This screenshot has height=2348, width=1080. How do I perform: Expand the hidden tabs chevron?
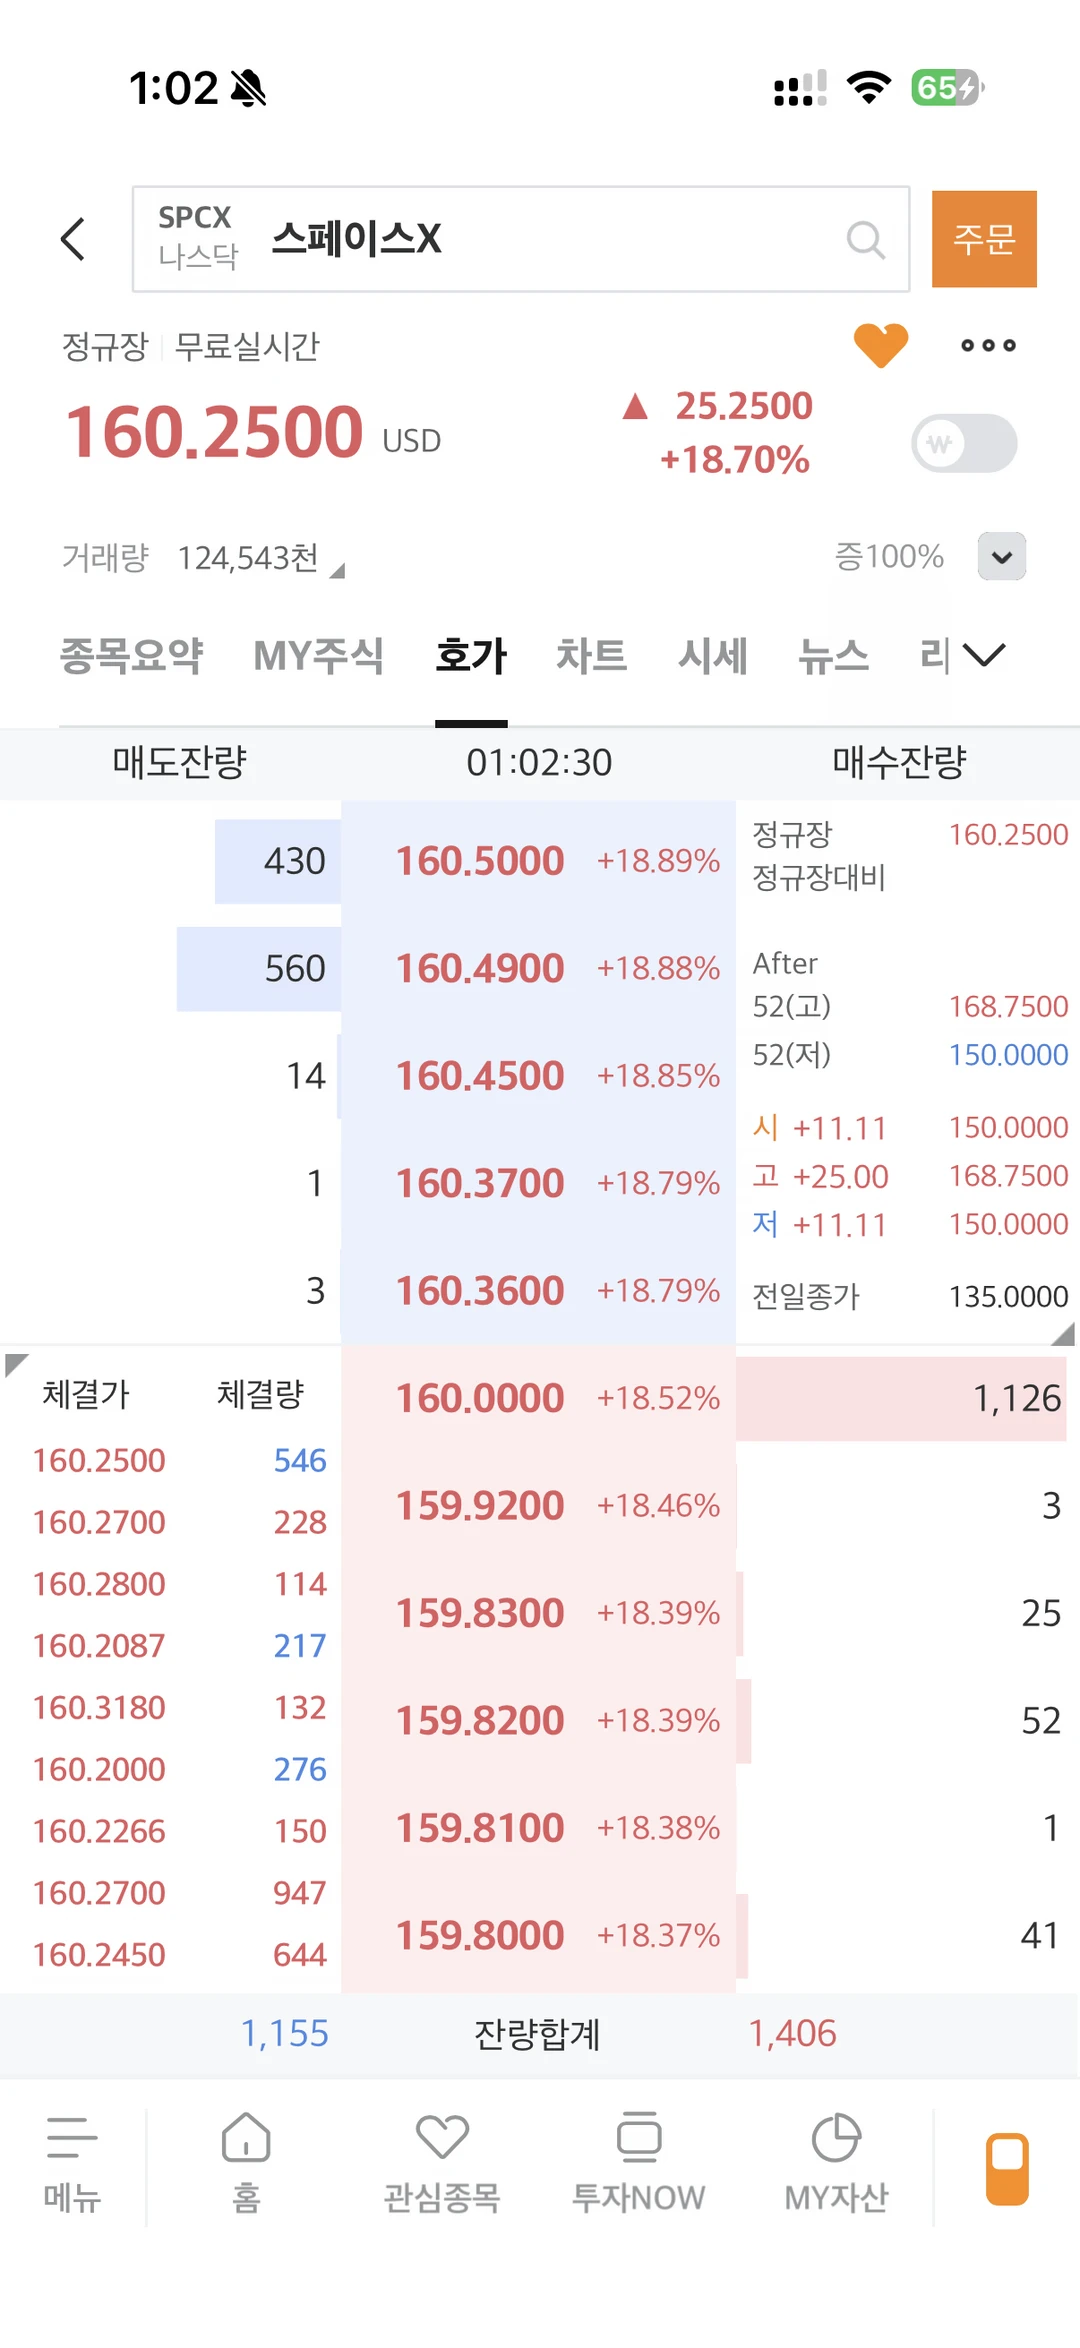tap(984, 655)
